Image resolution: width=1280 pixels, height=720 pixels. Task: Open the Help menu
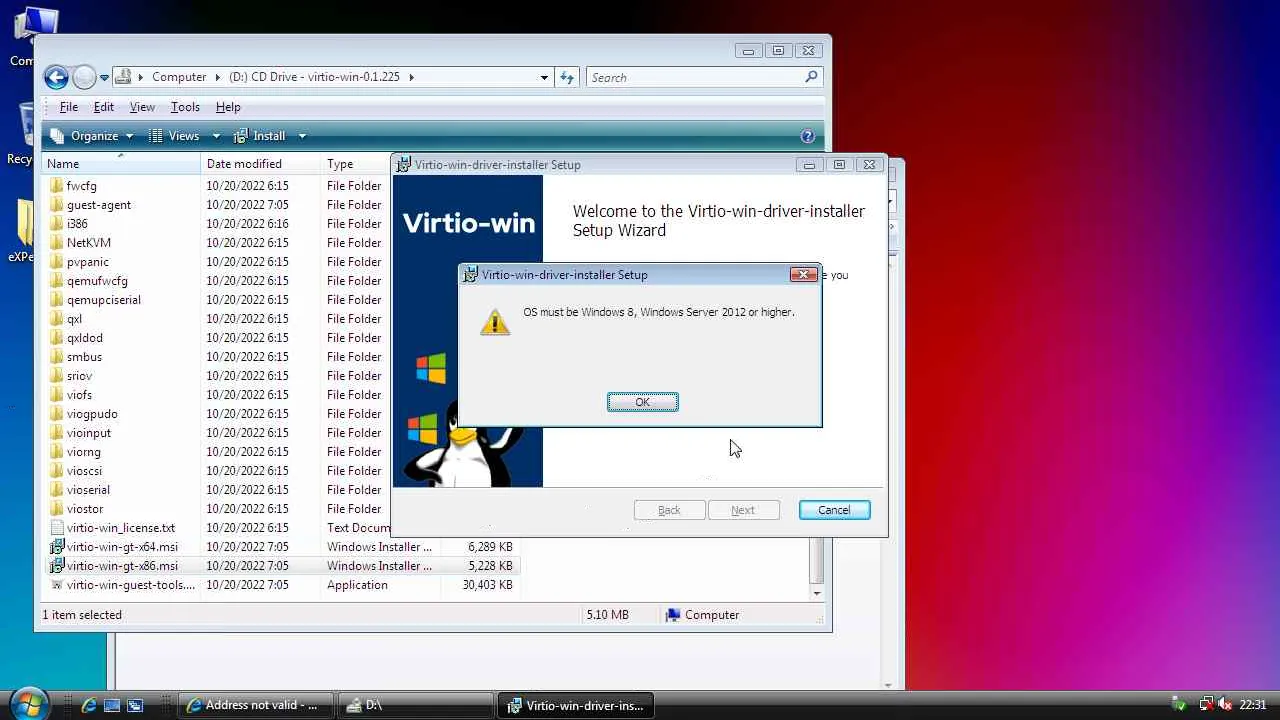(x=228, y=107)
